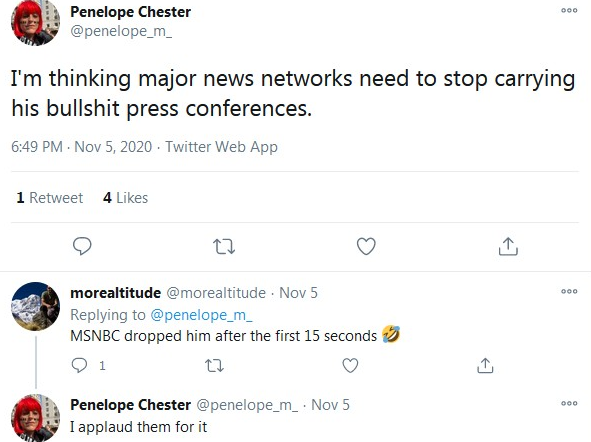591x442 pixels.
Task: View Penelope Chester's avatar on the main tweet
Action: tap(35, 22)
